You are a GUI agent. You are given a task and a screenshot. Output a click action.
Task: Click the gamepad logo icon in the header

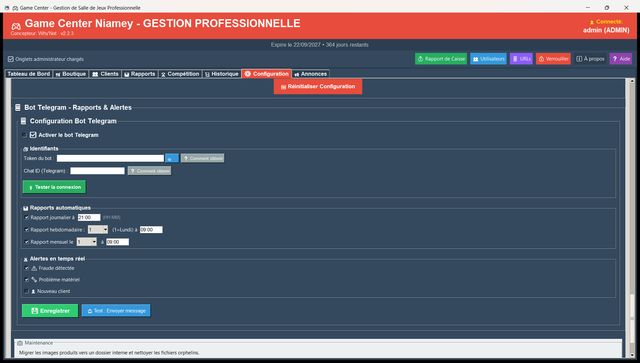click(16, 26)
